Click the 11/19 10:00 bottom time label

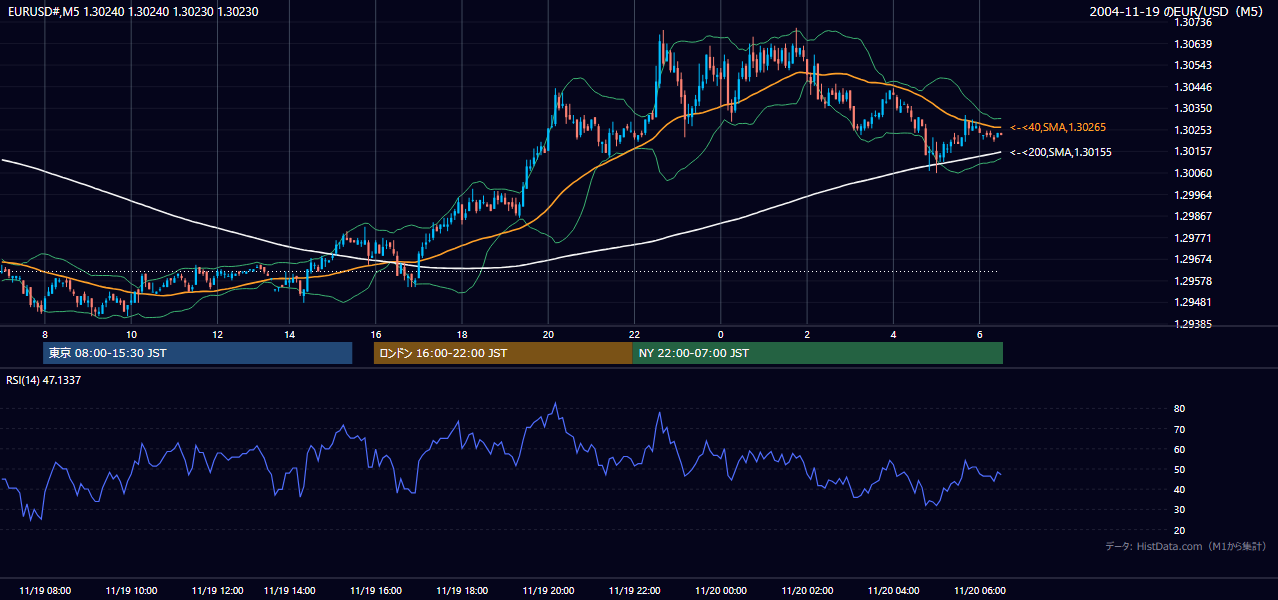coord(131,590)
